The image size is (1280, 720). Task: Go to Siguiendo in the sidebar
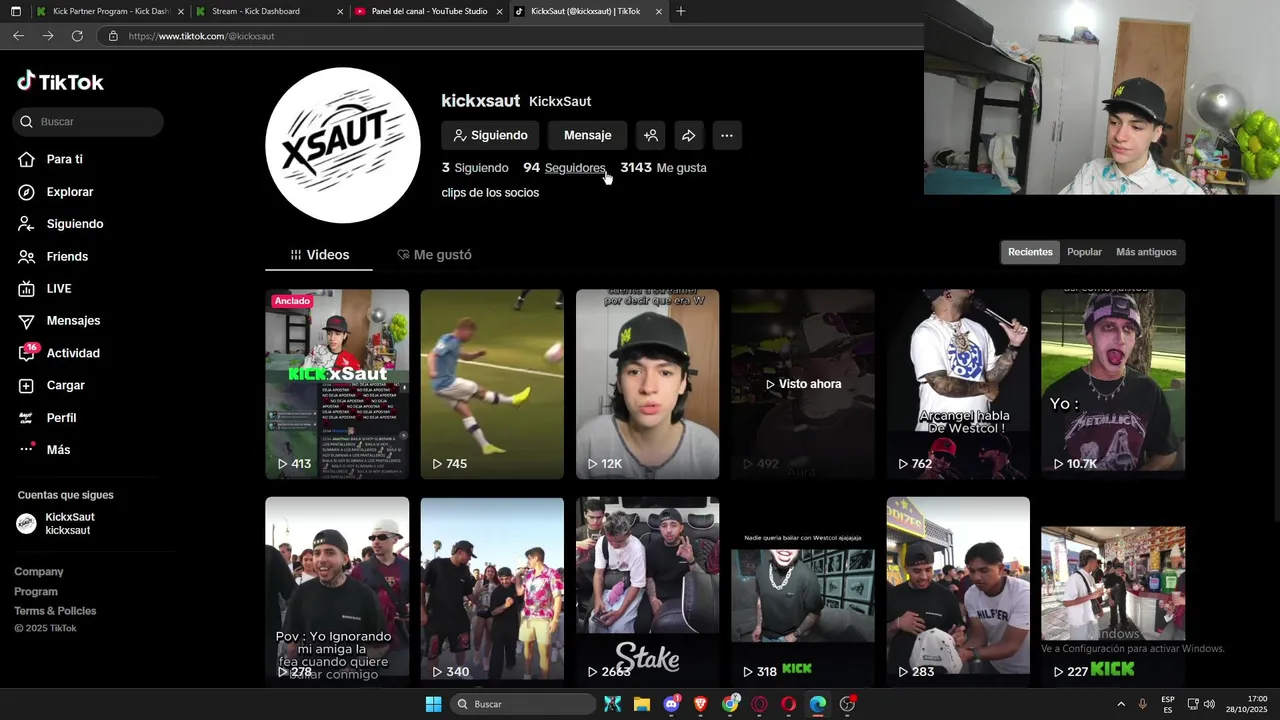74,224
